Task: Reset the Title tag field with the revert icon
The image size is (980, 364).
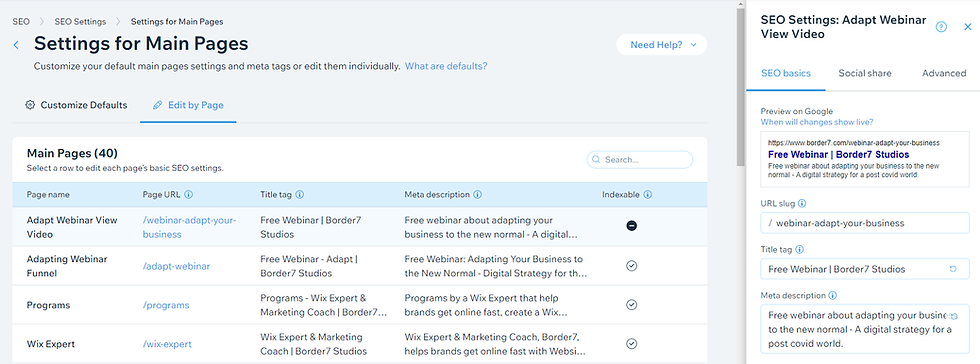Action: coord(953,269)
